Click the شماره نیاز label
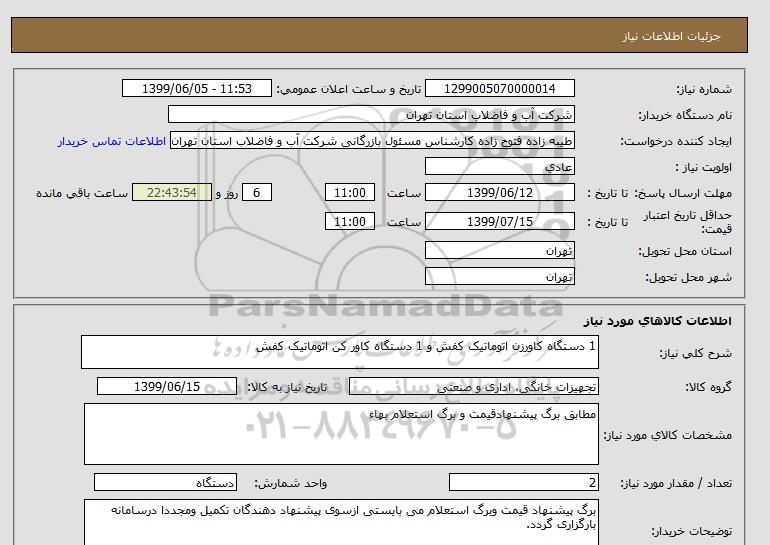Screen dimensions: 770x545 click(x=704, y=89)
